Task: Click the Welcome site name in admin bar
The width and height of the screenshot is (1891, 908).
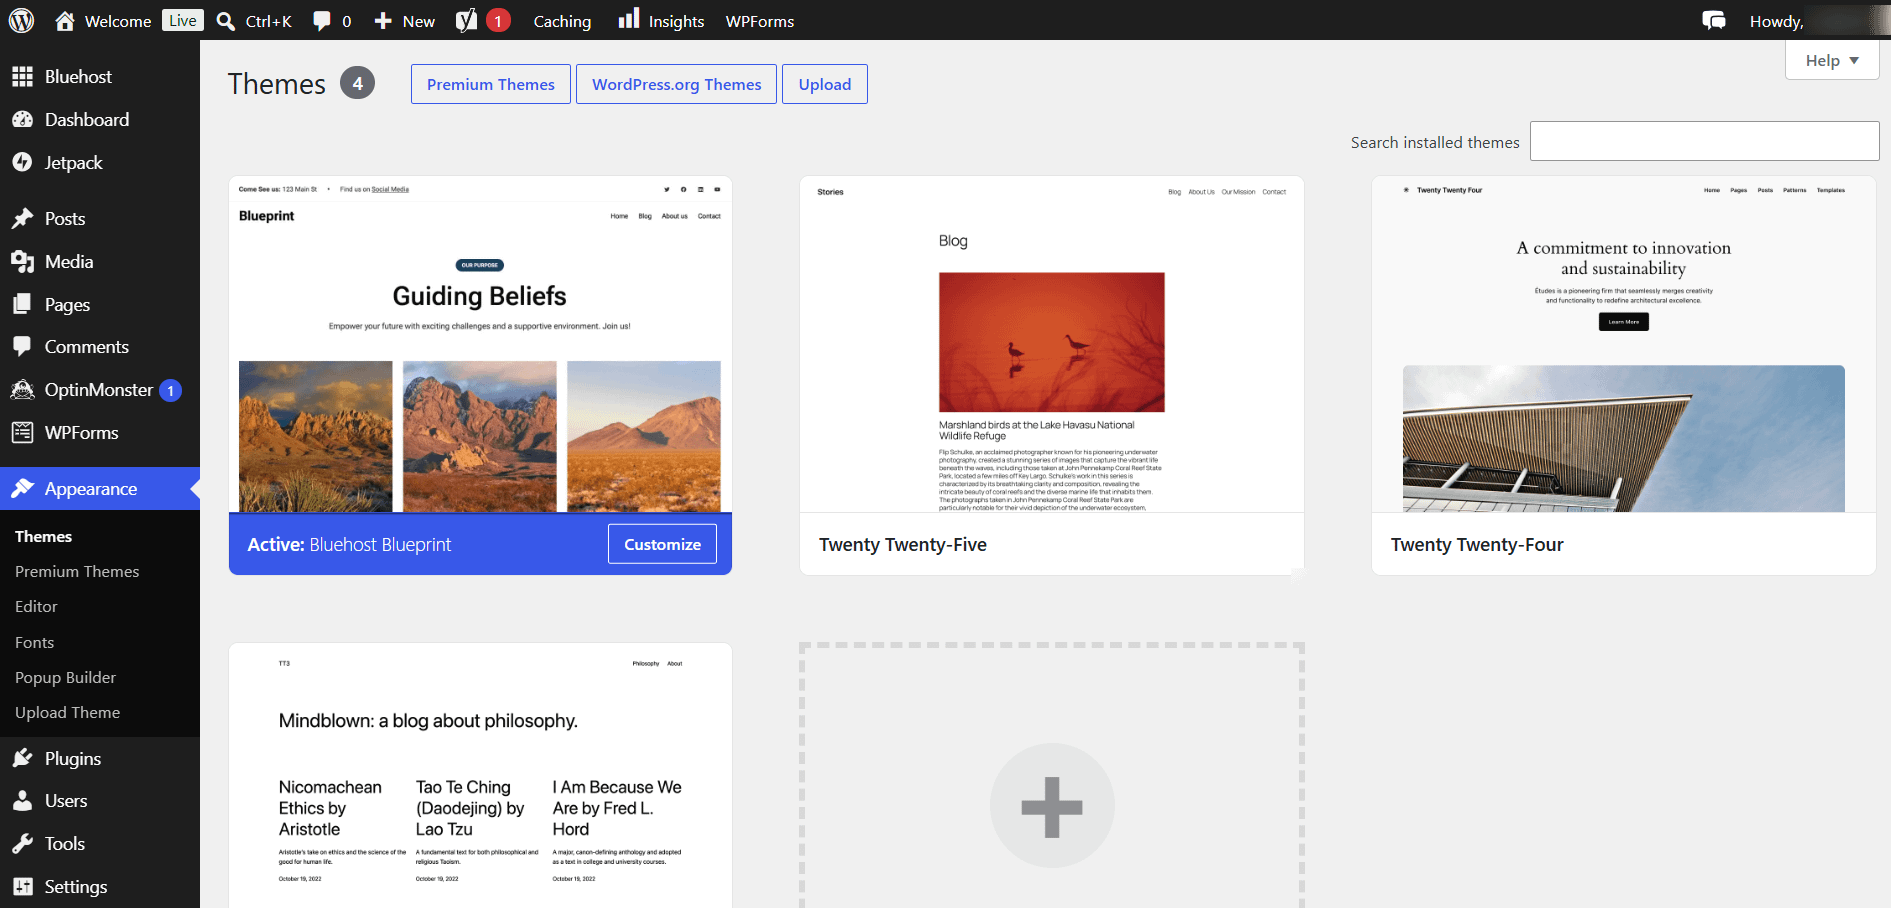Action: point(118,21)
